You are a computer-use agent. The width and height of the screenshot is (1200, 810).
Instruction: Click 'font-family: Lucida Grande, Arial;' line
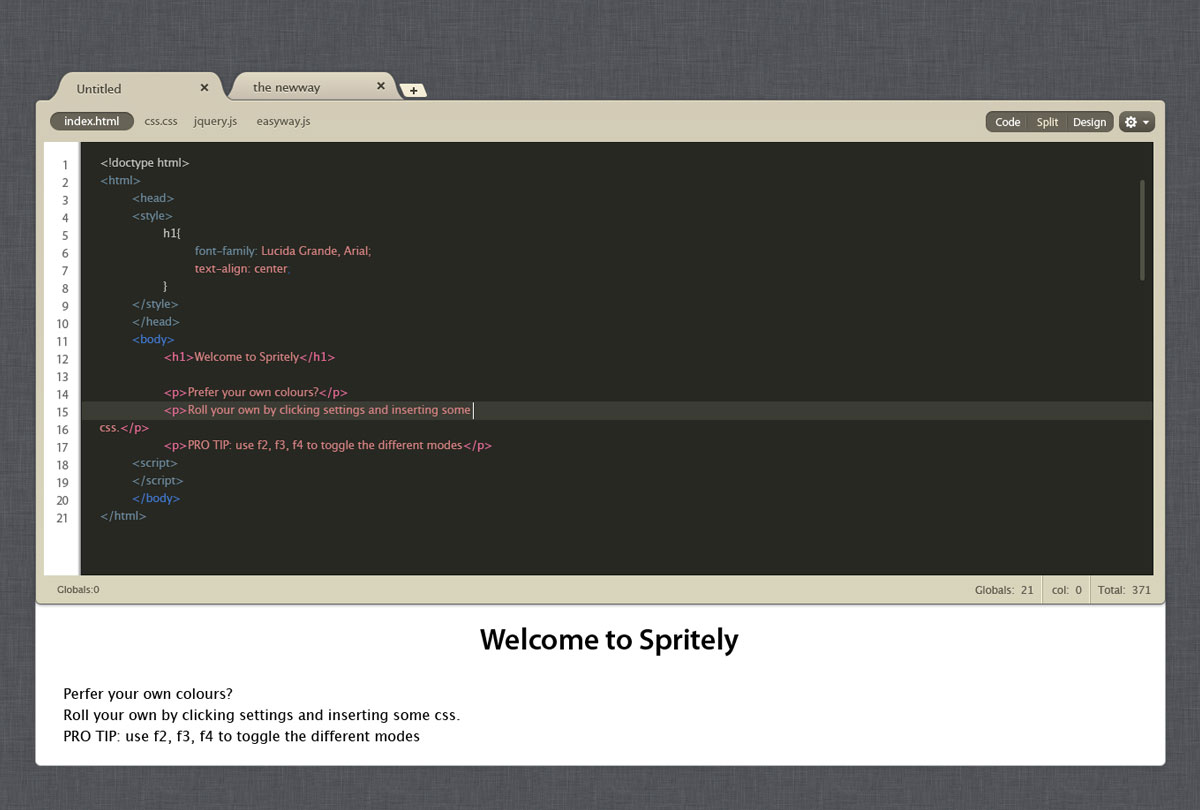tap(283, 251)
